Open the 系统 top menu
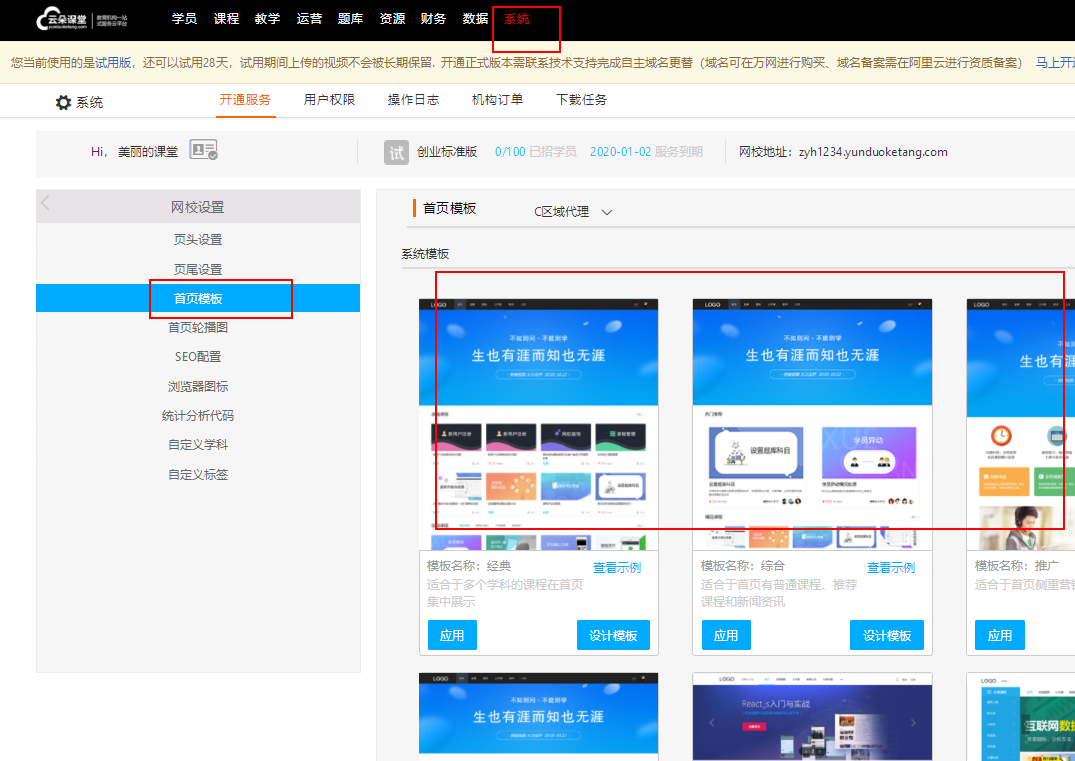1075x761 pixels. tap(517, 19)
